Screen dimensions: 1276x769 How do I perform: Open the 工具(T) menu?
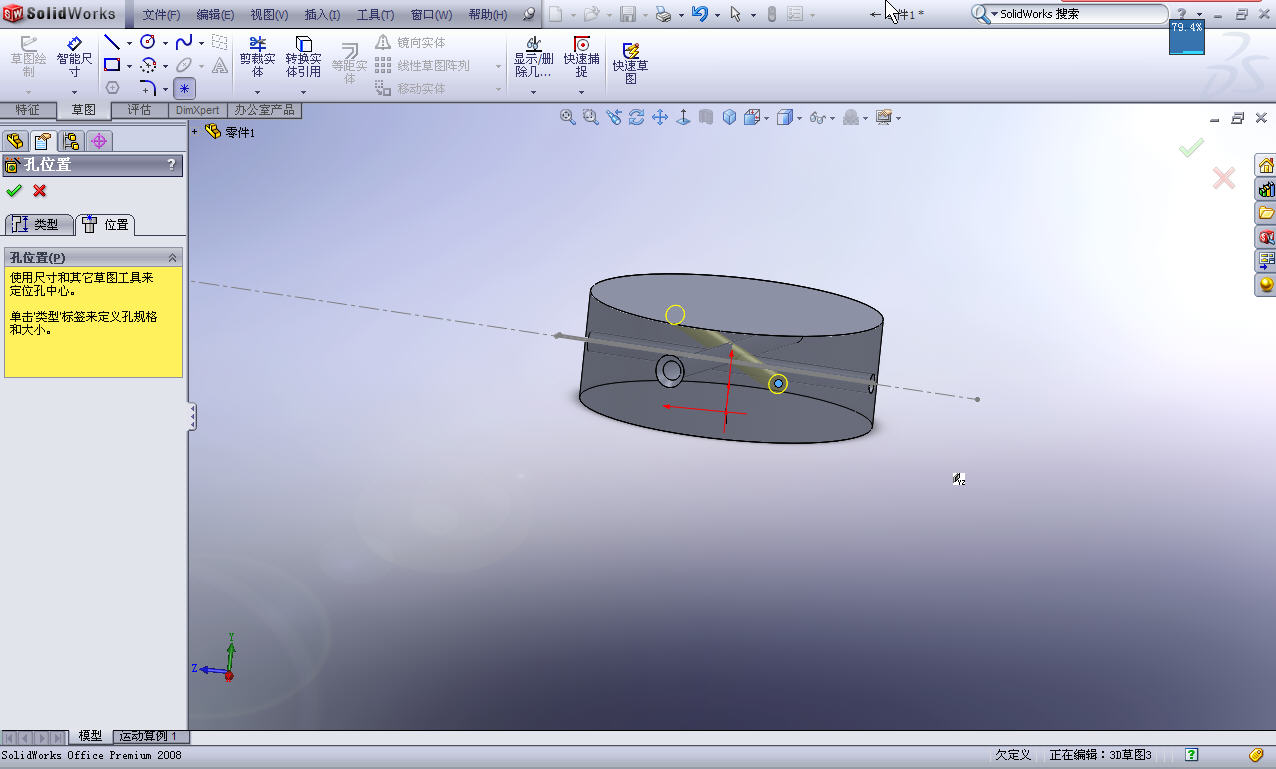click(x=375, y=15)
